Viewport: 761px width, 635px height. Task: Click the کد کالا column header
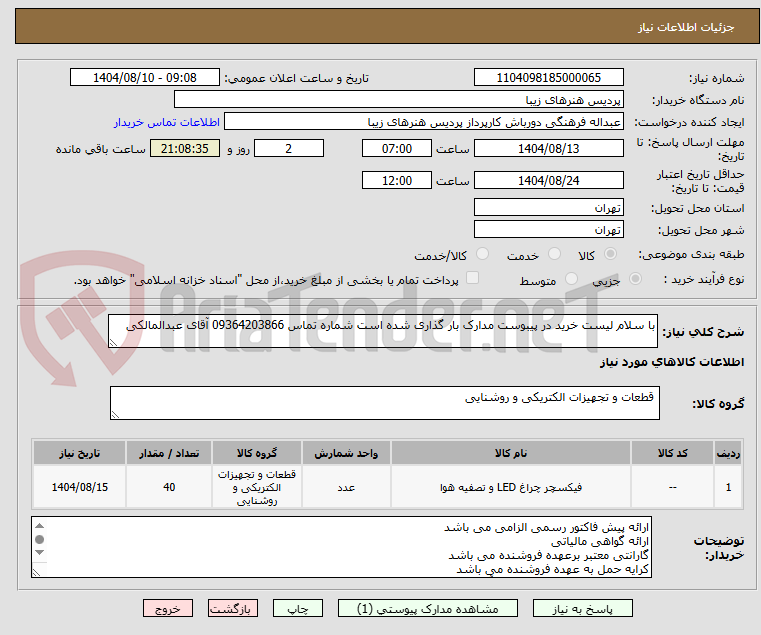[672, 453]
